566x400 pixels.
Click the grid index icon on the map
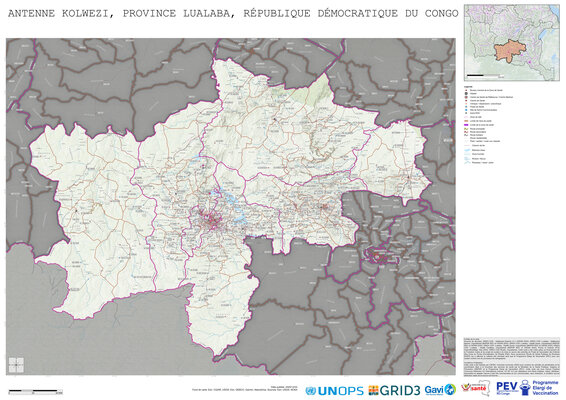coord(16,365)
